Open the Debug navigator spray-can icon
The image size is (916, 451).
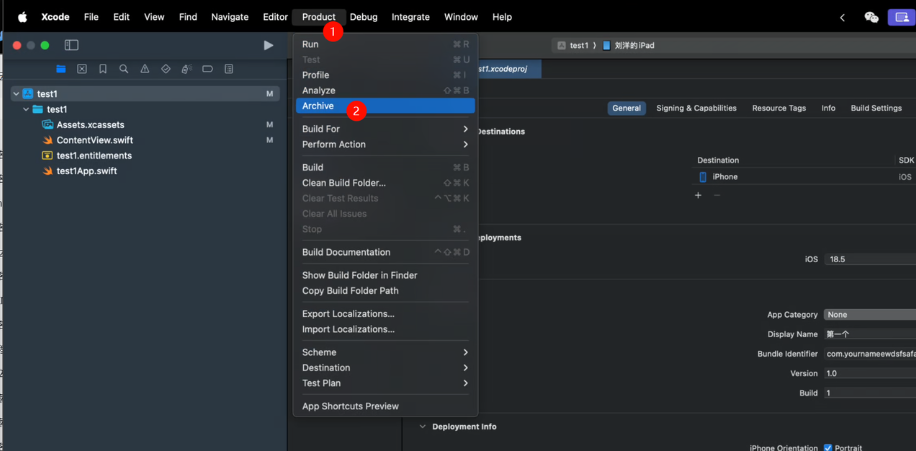coord(186,69)
